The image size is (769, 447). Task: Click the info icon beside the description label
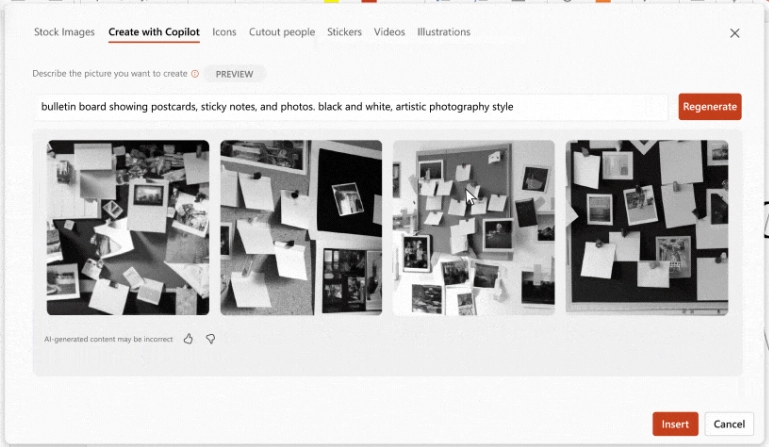point(195,74)
